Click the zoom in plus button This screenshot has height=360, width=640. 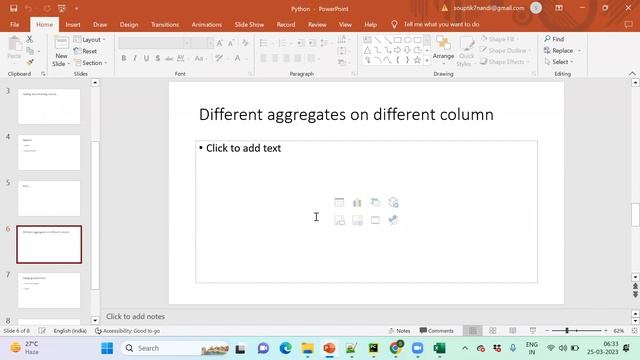[606, 331]
